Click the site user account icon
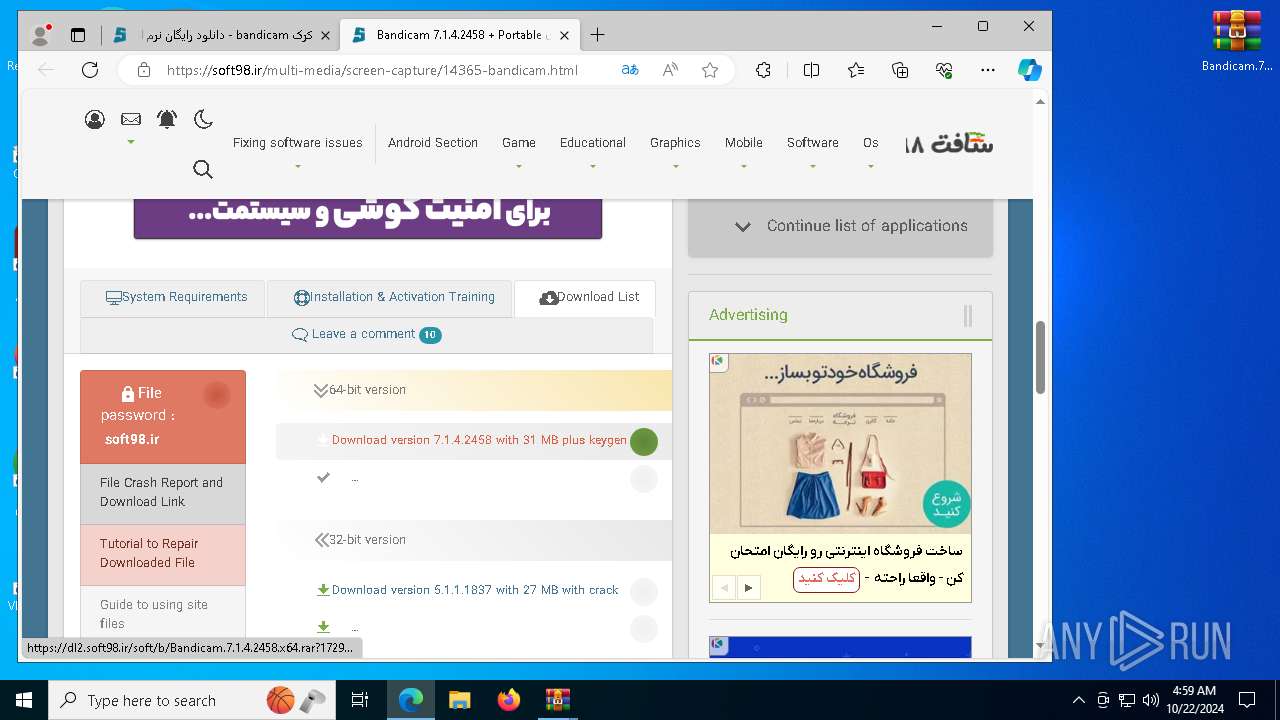Viewport: 1280px width, 720px height. pyautogui.click(x=95, y=120)
